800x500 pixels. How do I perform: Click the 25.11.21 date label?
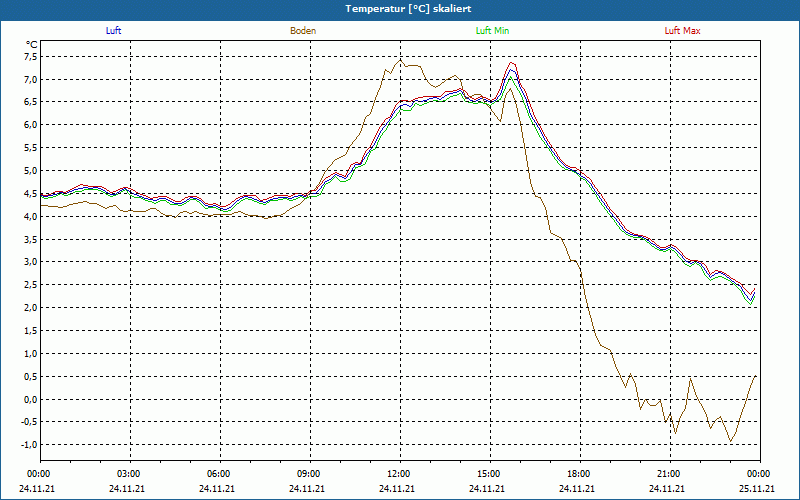pyautogui.click(x=757, y=489)
